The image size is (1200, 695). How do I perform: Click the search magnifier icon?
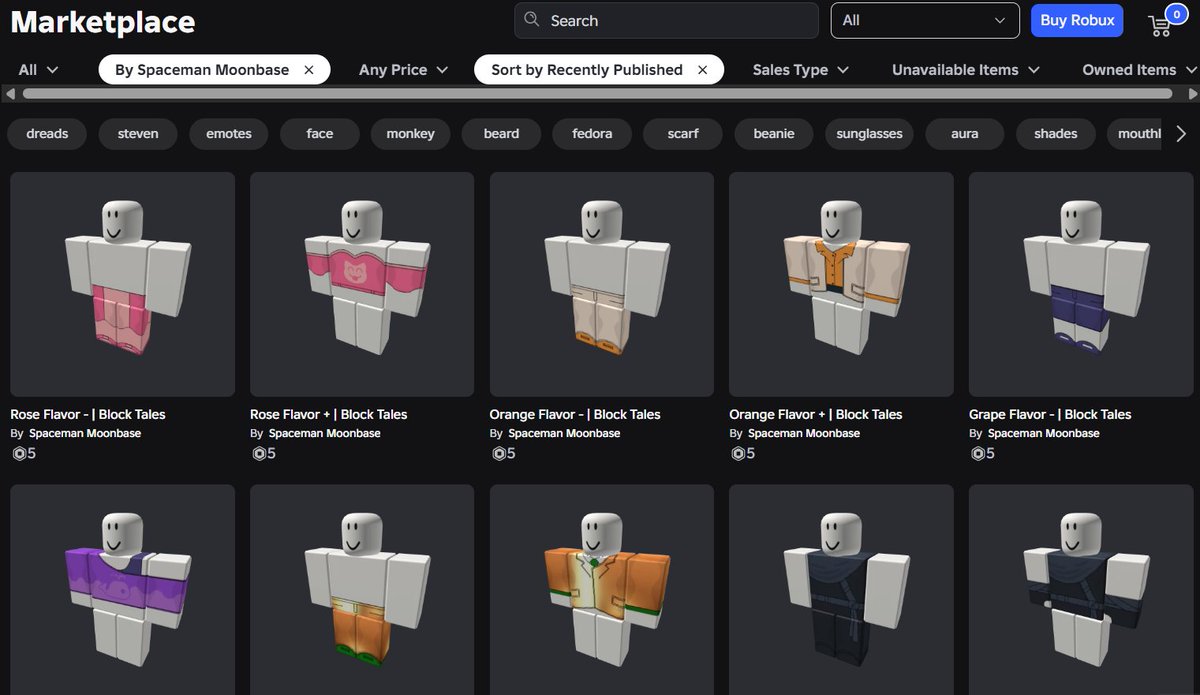(x=532, y=20)
